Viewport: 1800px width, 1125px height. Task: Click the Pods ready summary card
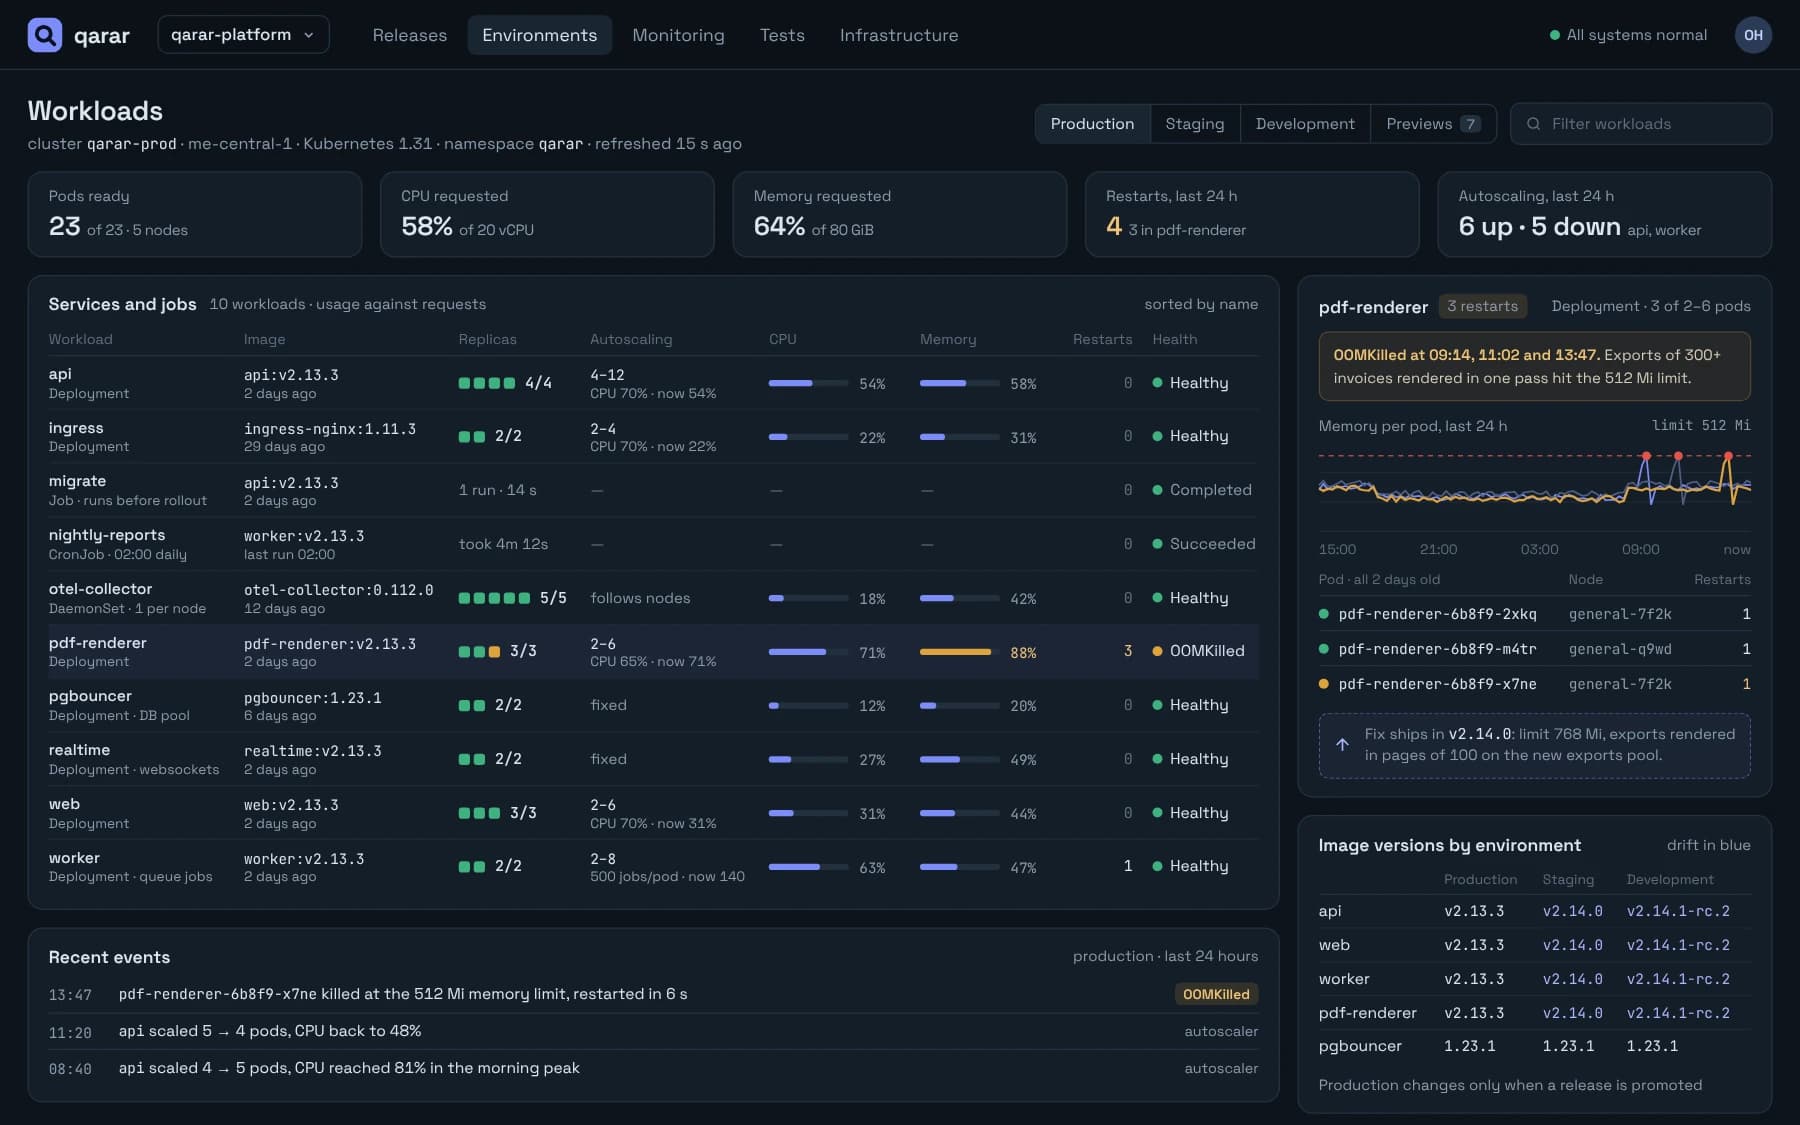click(195, 214)
